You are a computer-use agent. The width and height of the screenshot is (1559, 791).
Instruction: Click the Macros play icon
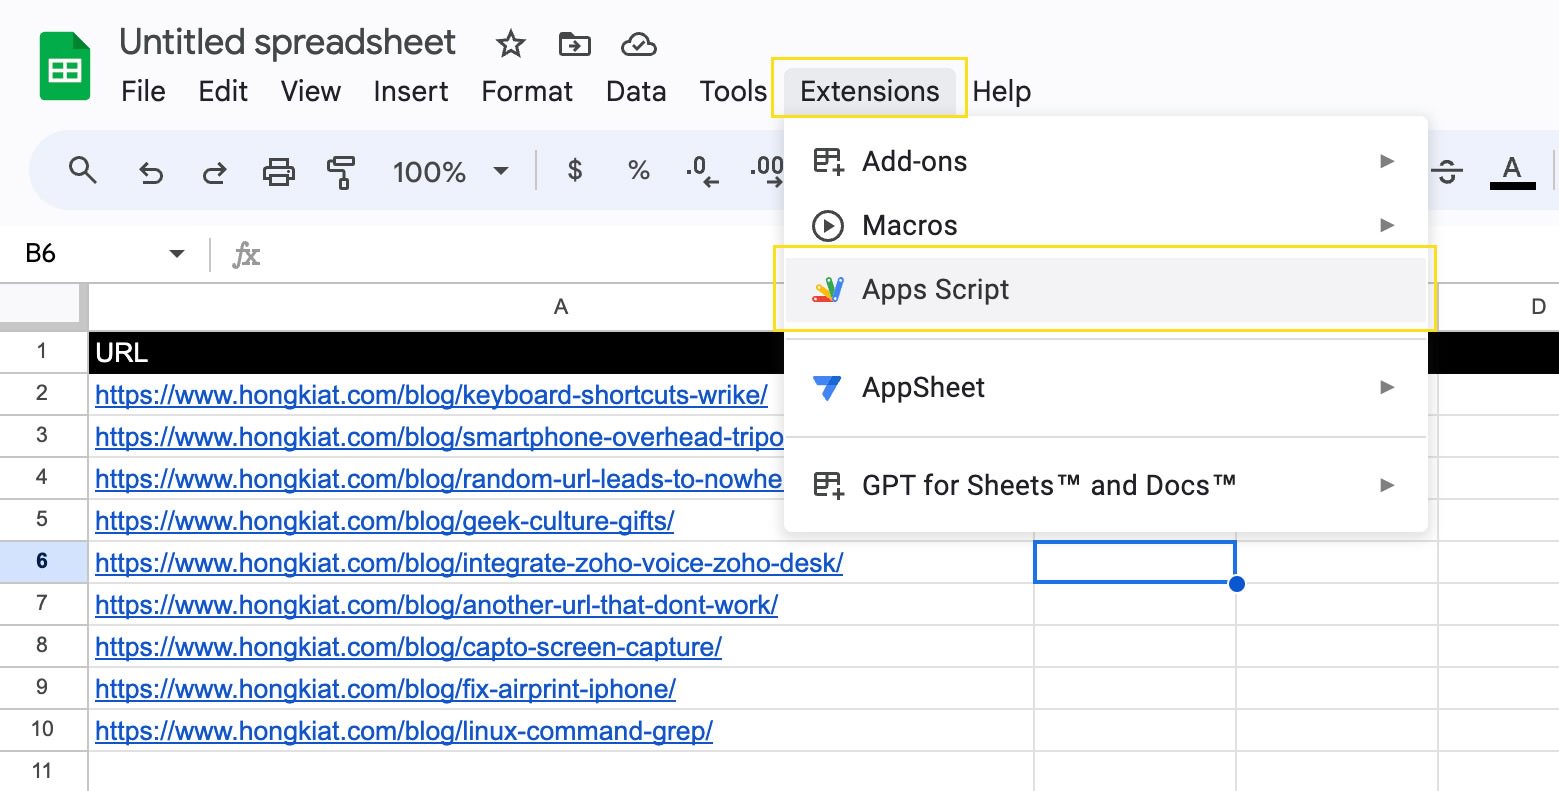(828, 226)
